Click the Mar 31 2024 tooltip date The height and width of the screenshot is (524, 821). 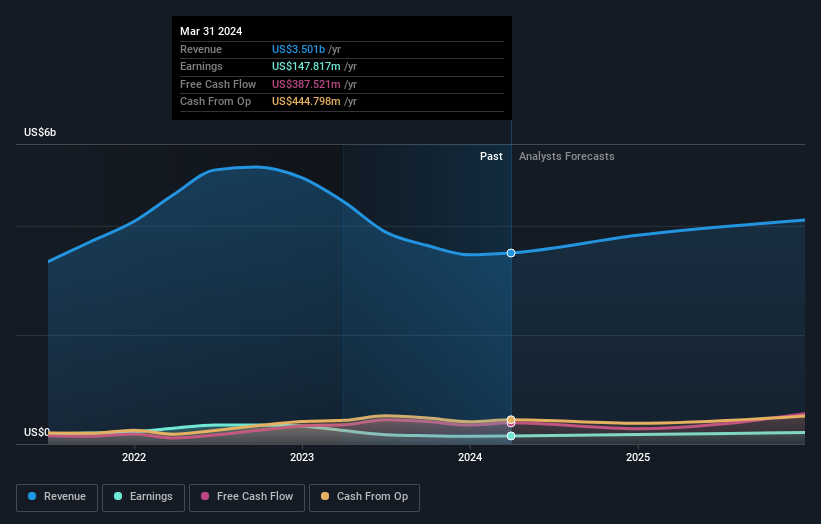[211, 31]
